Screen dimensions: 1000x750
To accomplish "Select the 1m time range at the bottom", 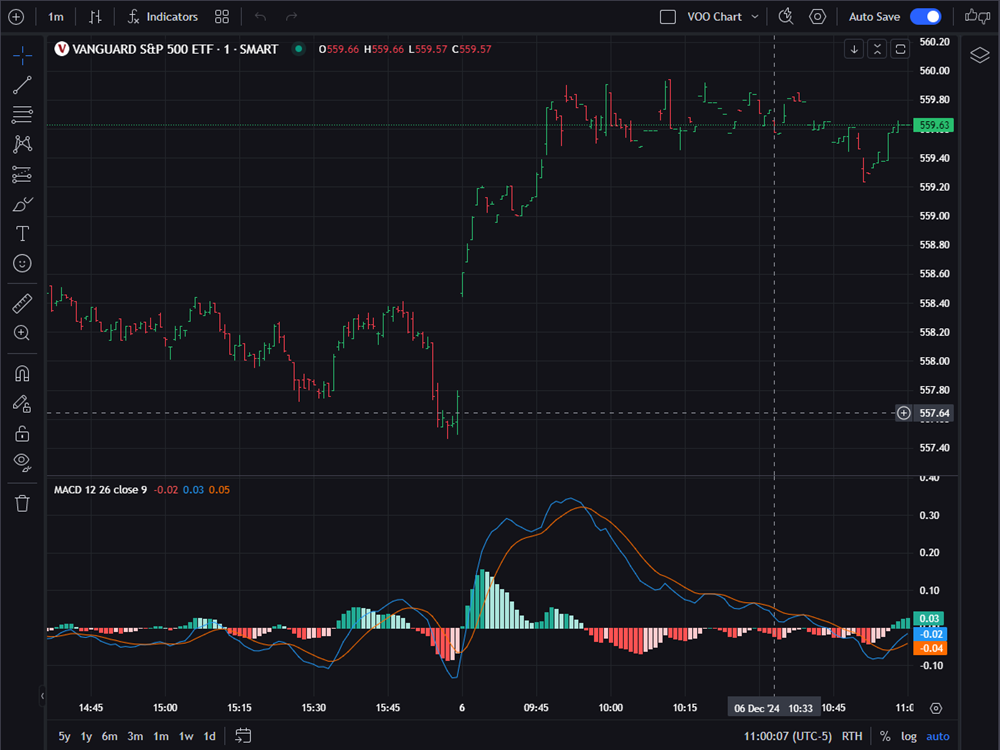I will tap(161, 736).
